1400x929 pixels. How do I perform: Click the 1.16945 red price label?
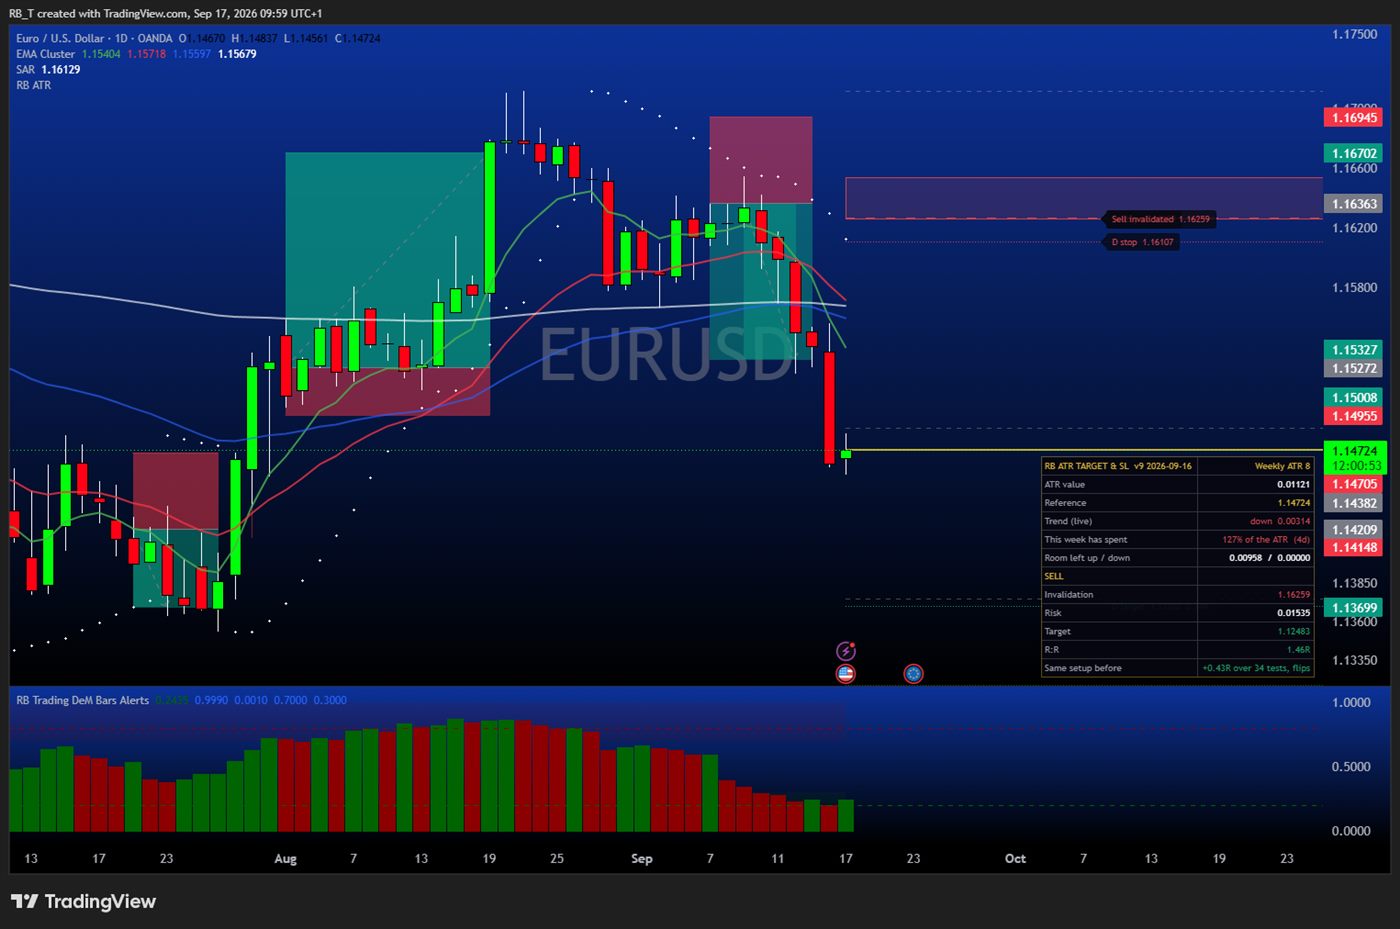click(x=1354, y=118)
